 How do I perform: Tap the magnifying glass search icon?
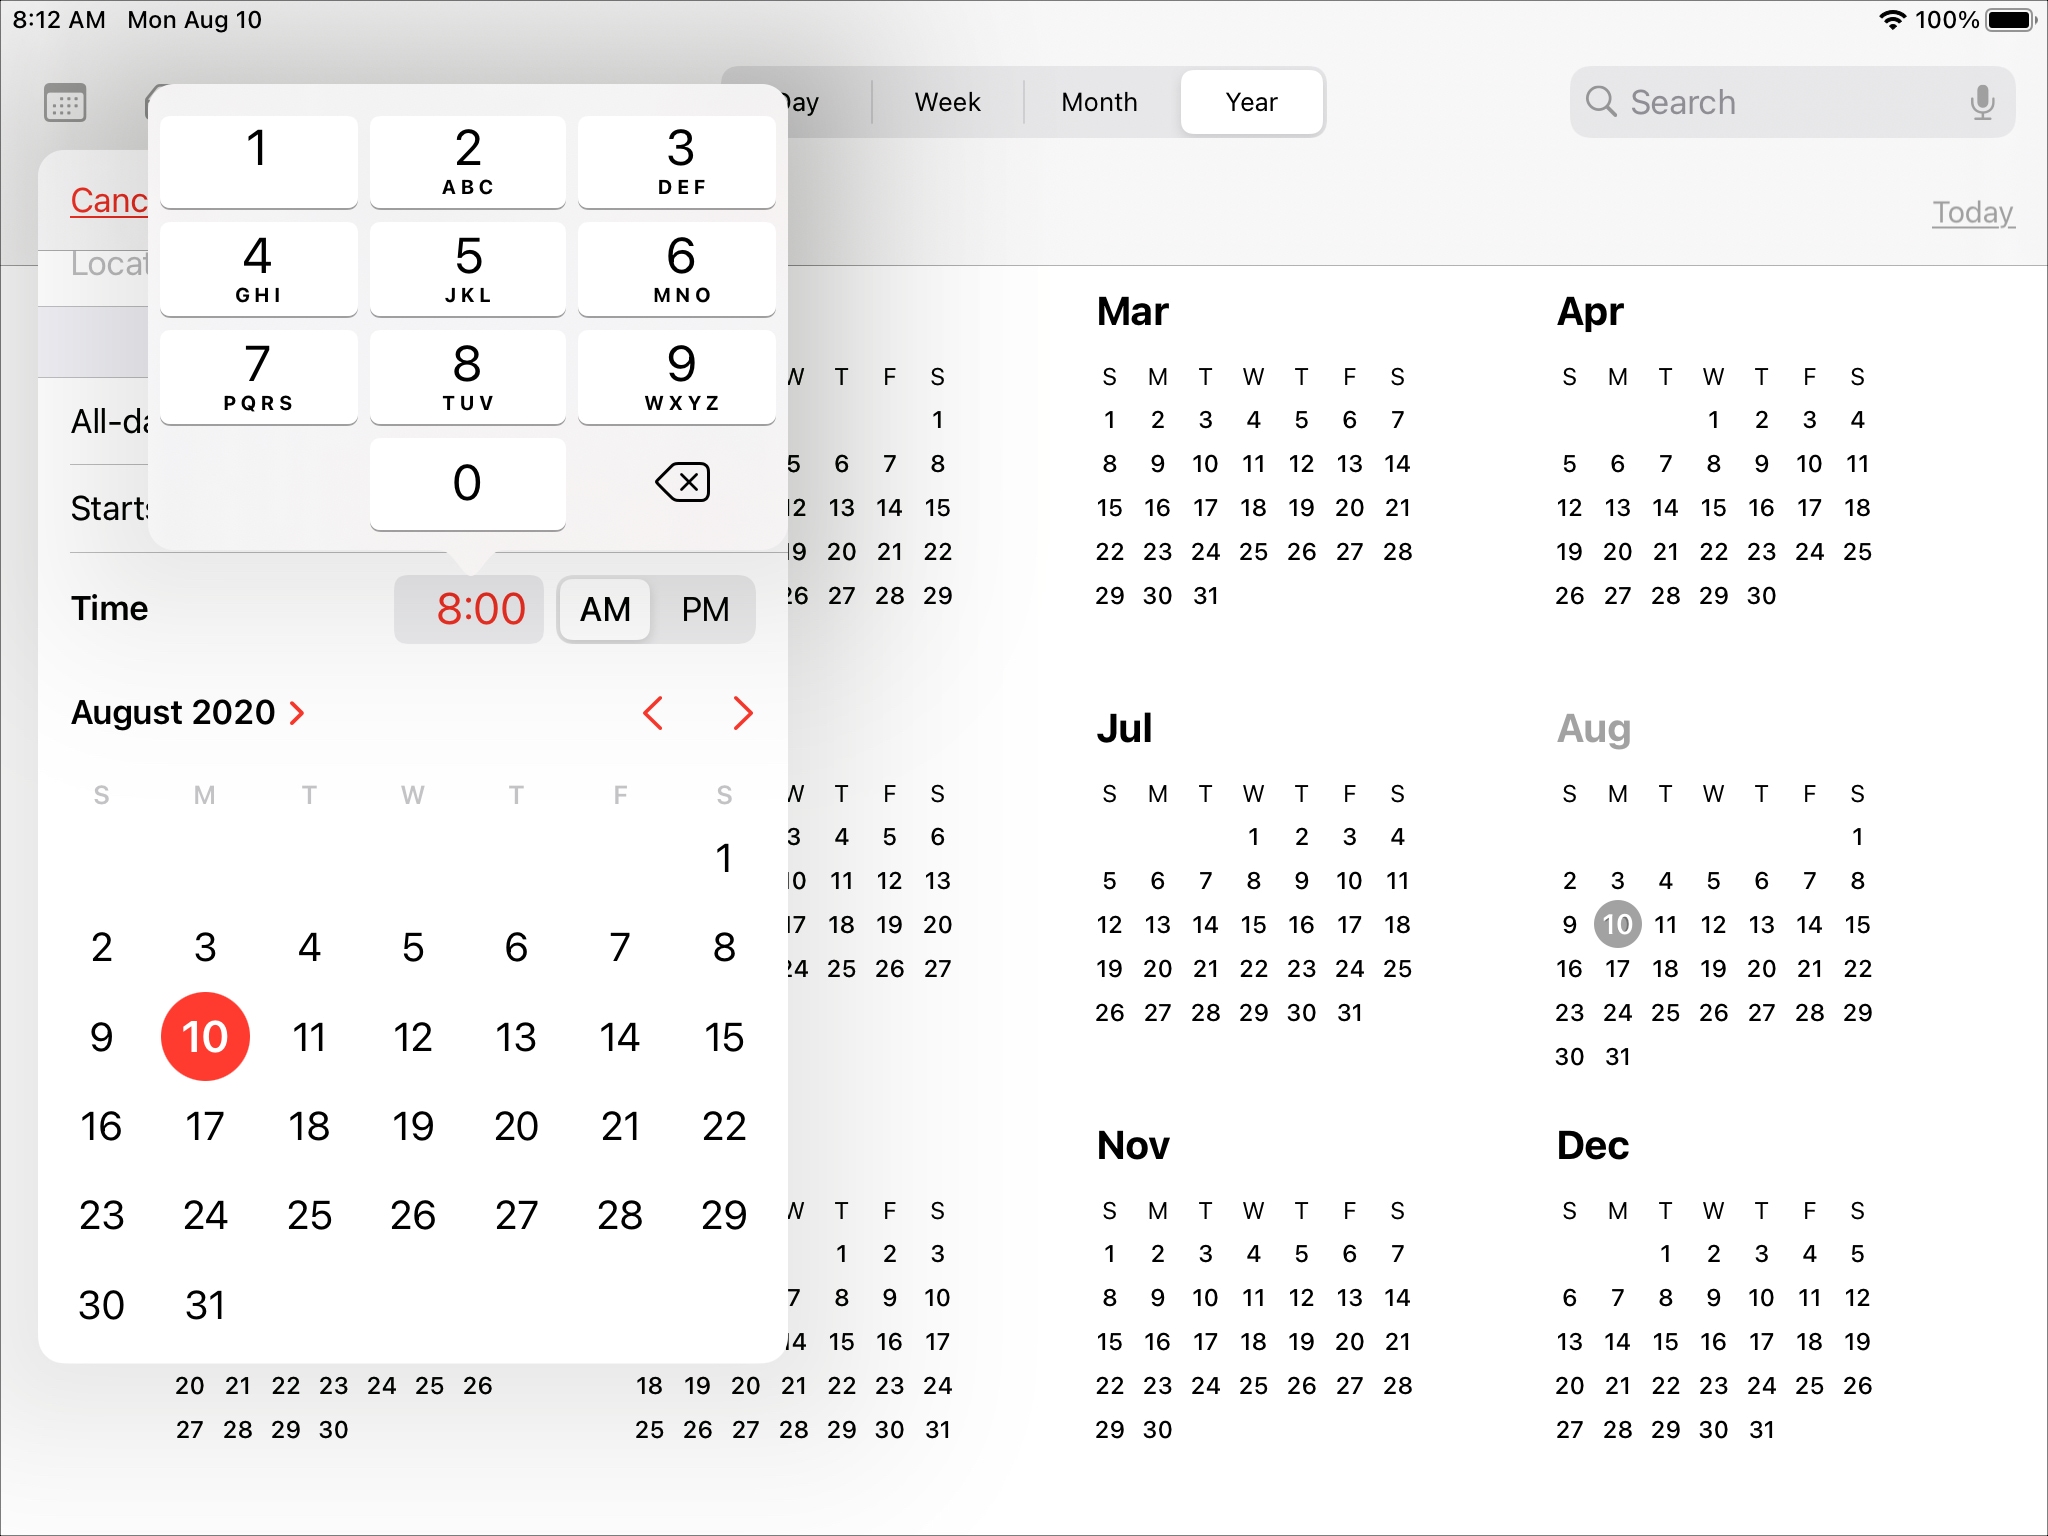(x=1601, y=102)
